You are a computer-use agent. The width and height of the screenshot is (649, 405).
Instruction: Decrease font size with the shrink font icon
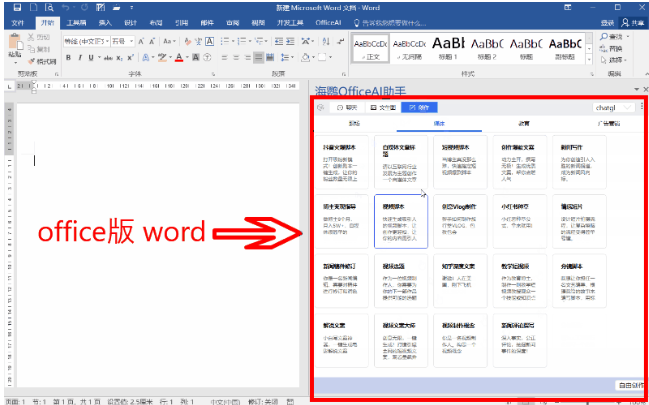(152, 41)
